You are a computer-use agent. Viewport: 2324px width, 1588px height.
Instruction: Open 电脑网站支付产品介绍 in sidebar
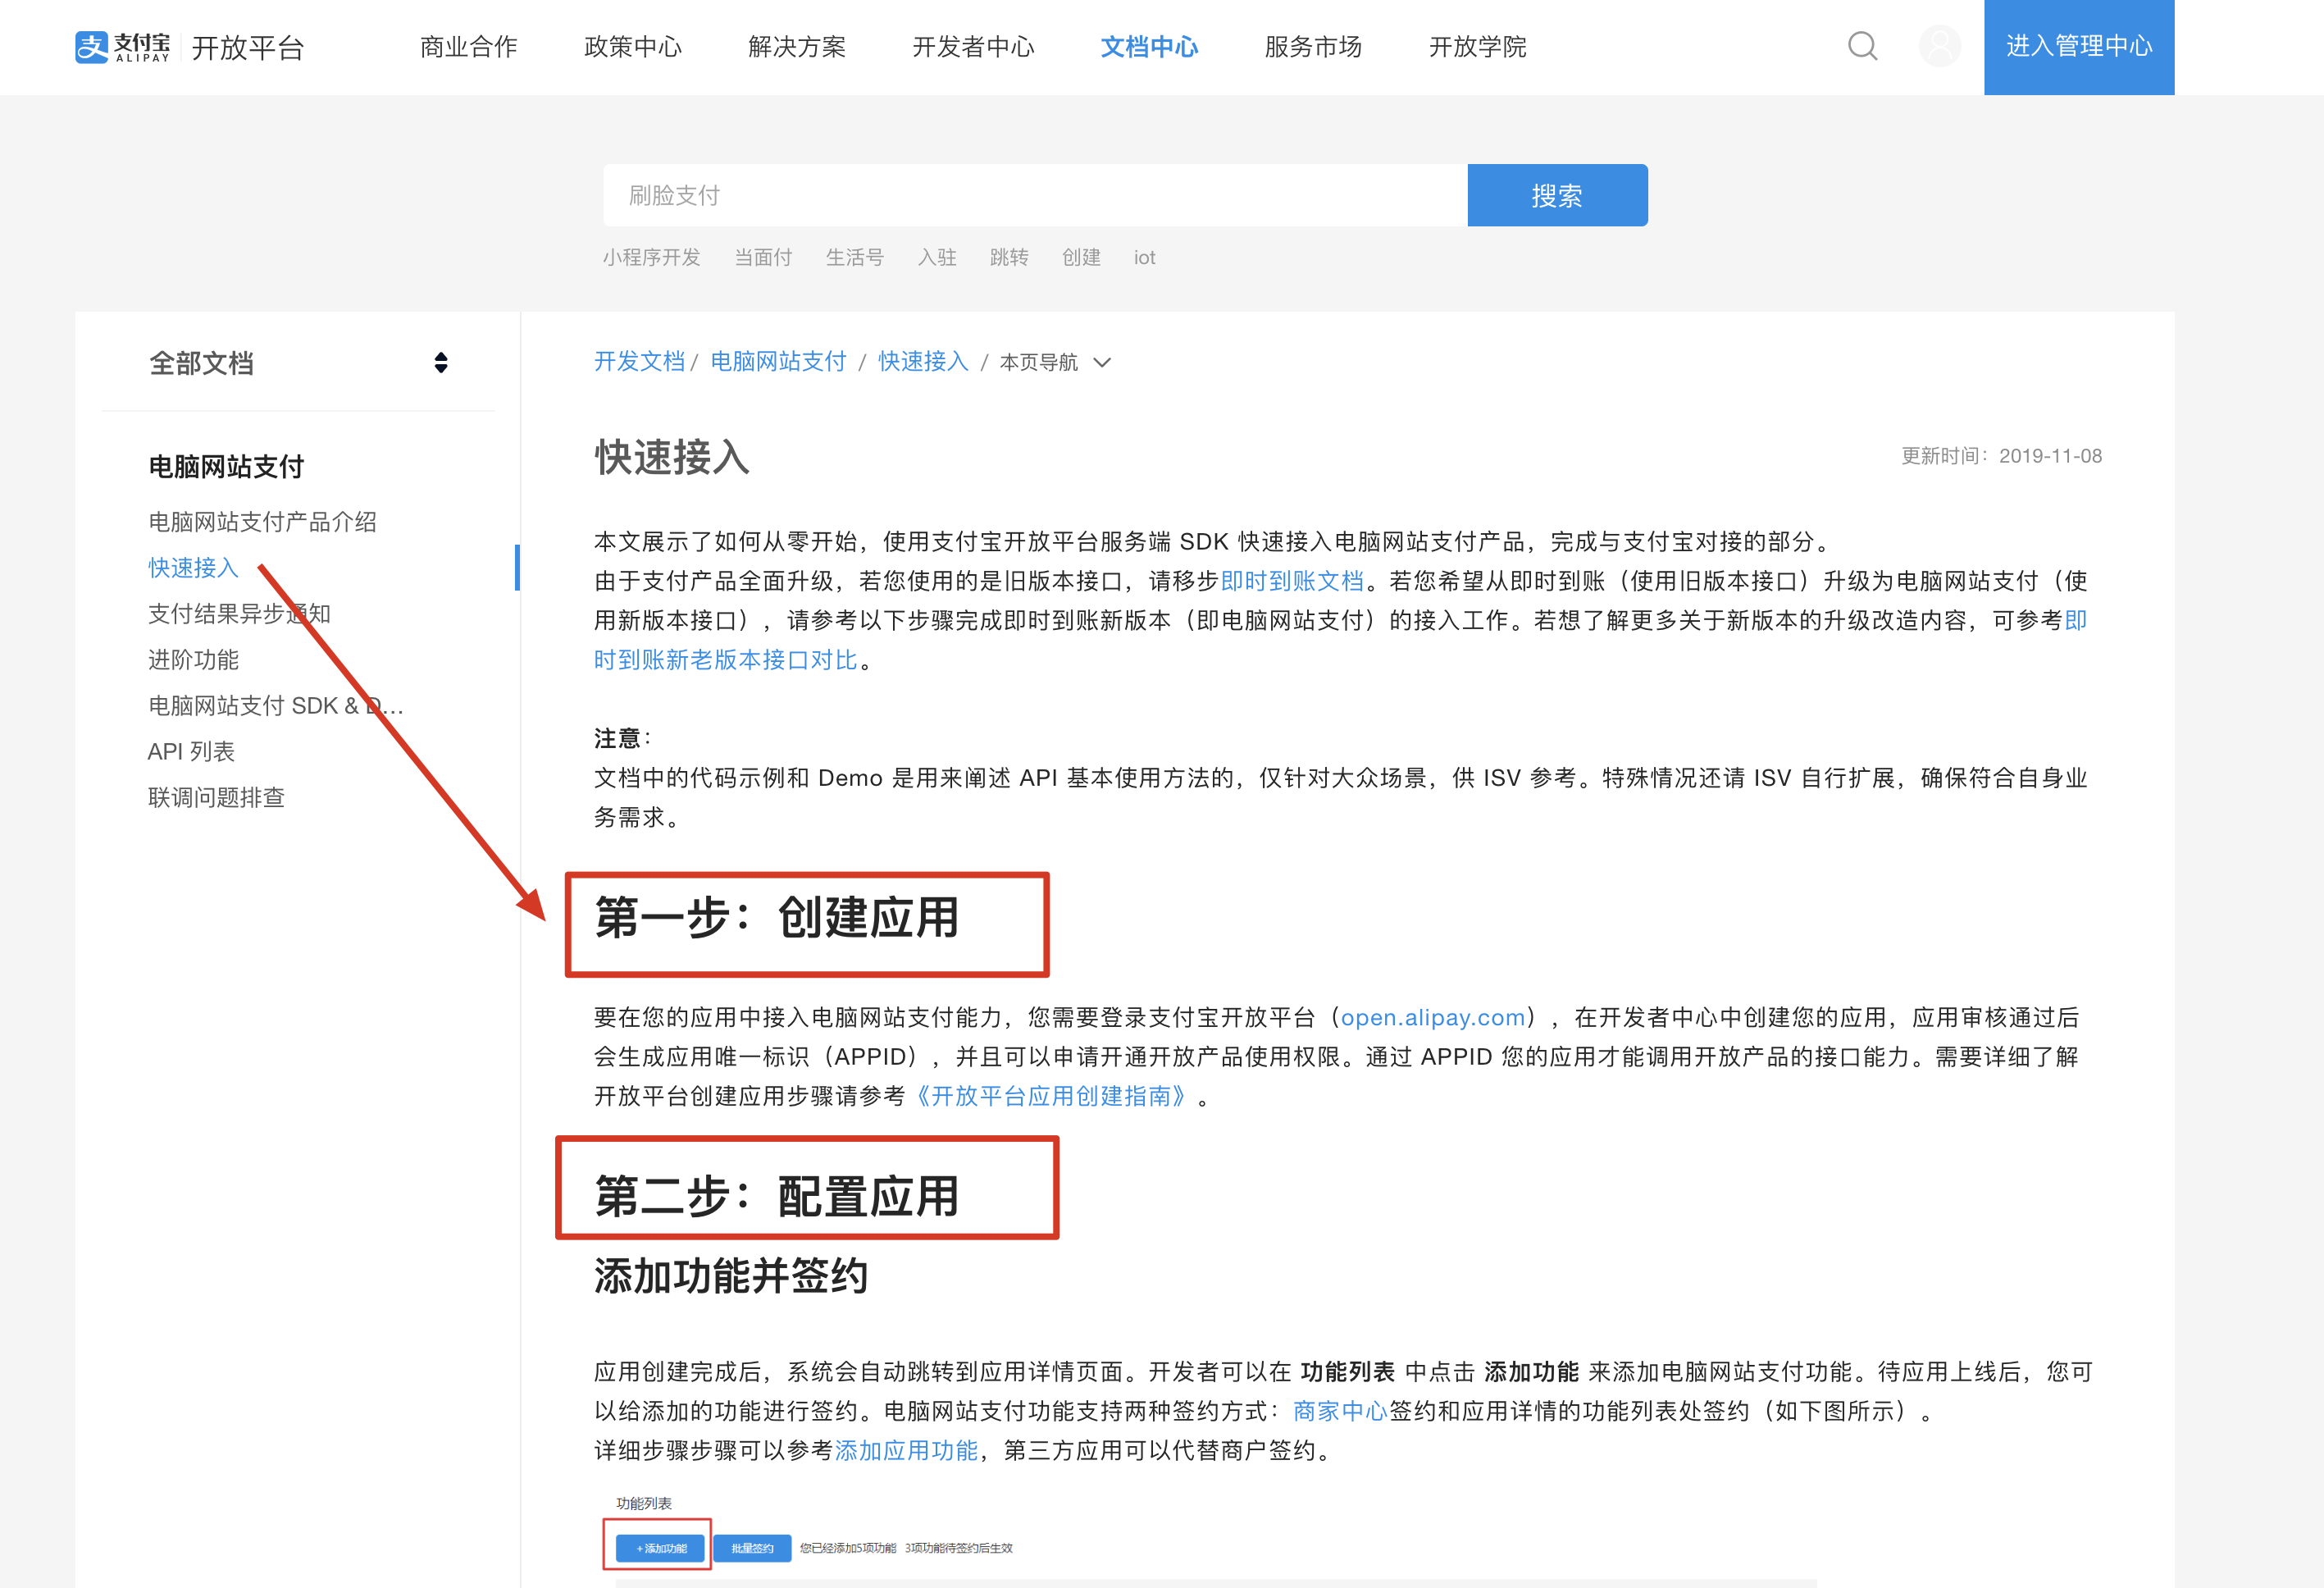click(262, 522)
